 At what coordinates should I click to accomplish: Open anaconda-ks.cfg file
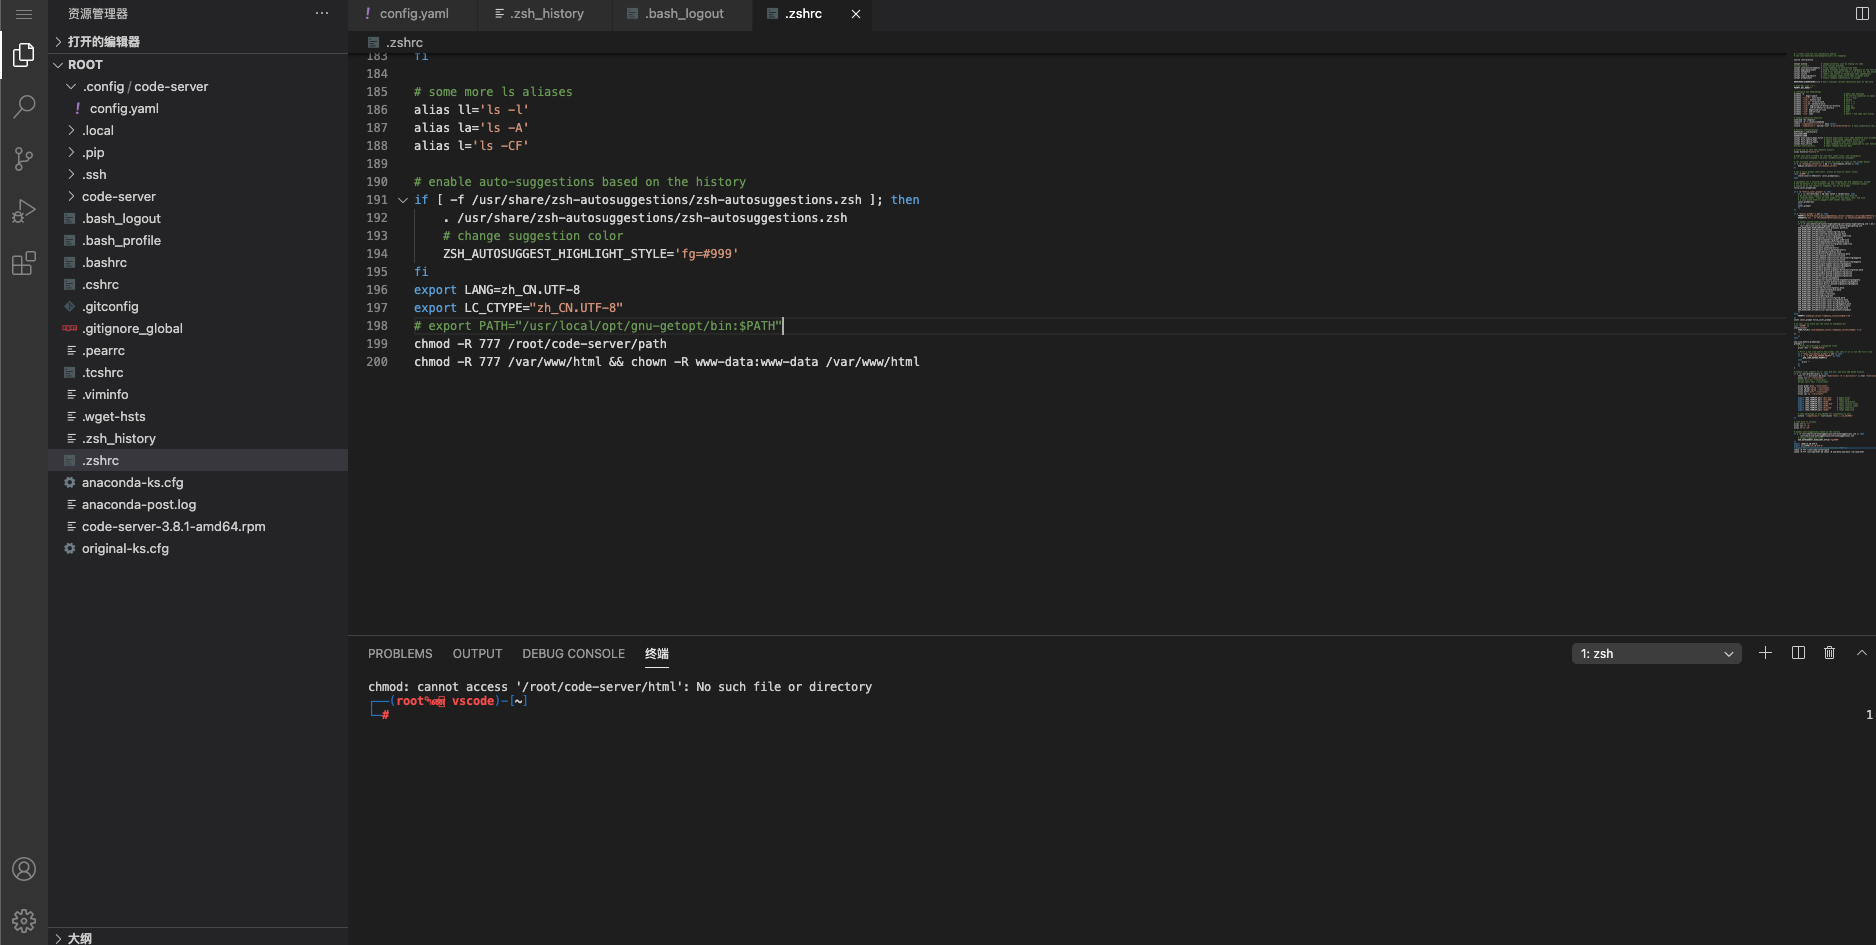pyautogui.click(x=198, y=483)
